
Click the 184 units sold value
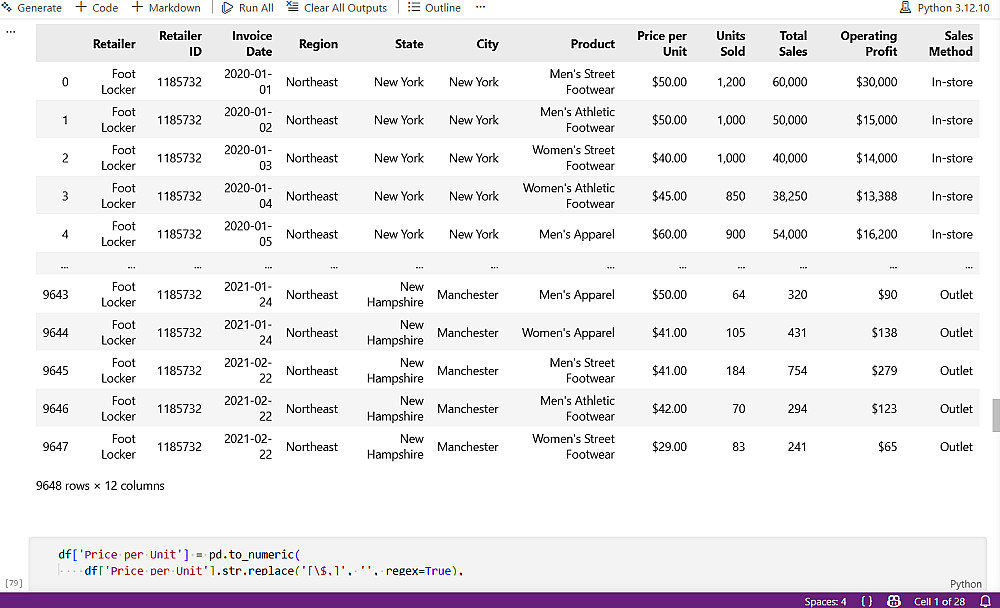click(x=735, y=371)
